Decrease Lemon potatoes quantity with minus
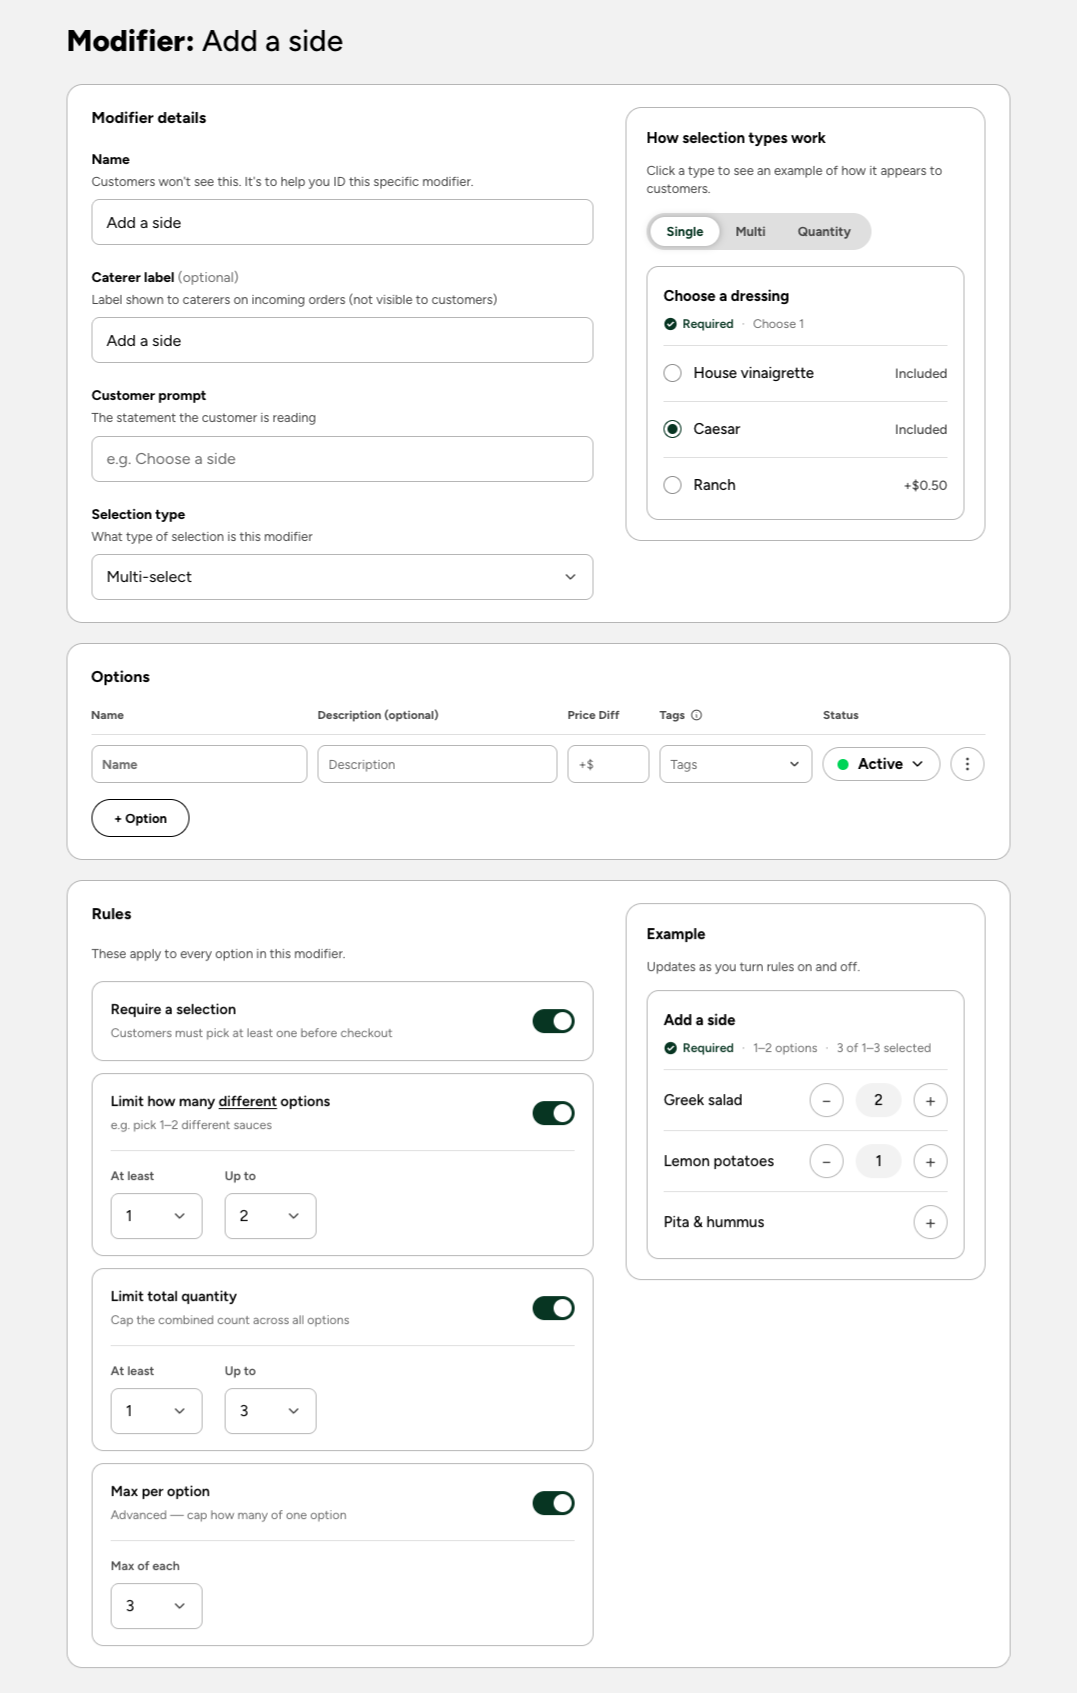Screen dimensions: 1077x1693 (x=826, y=1161)
